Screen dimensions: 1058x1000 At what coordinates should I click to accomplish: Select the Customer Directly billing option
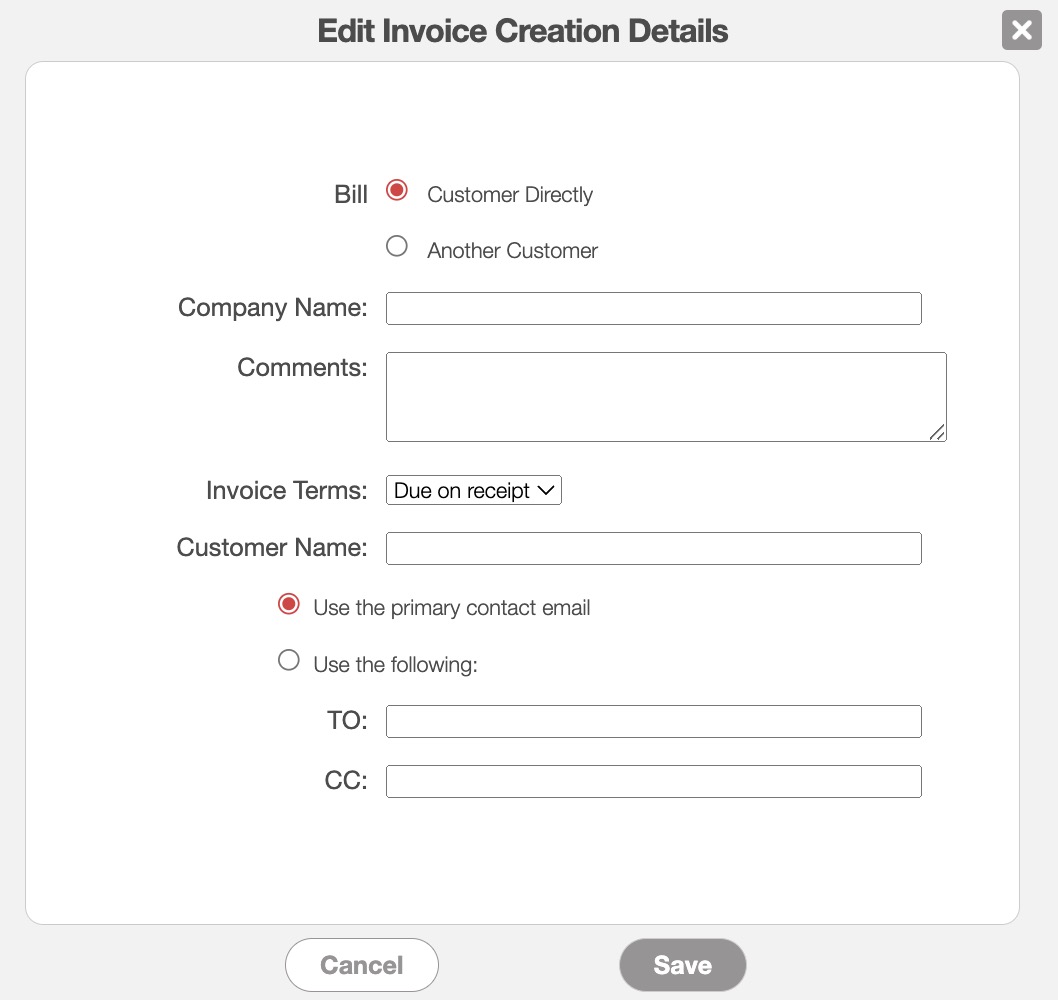click(x=397, y=191)
